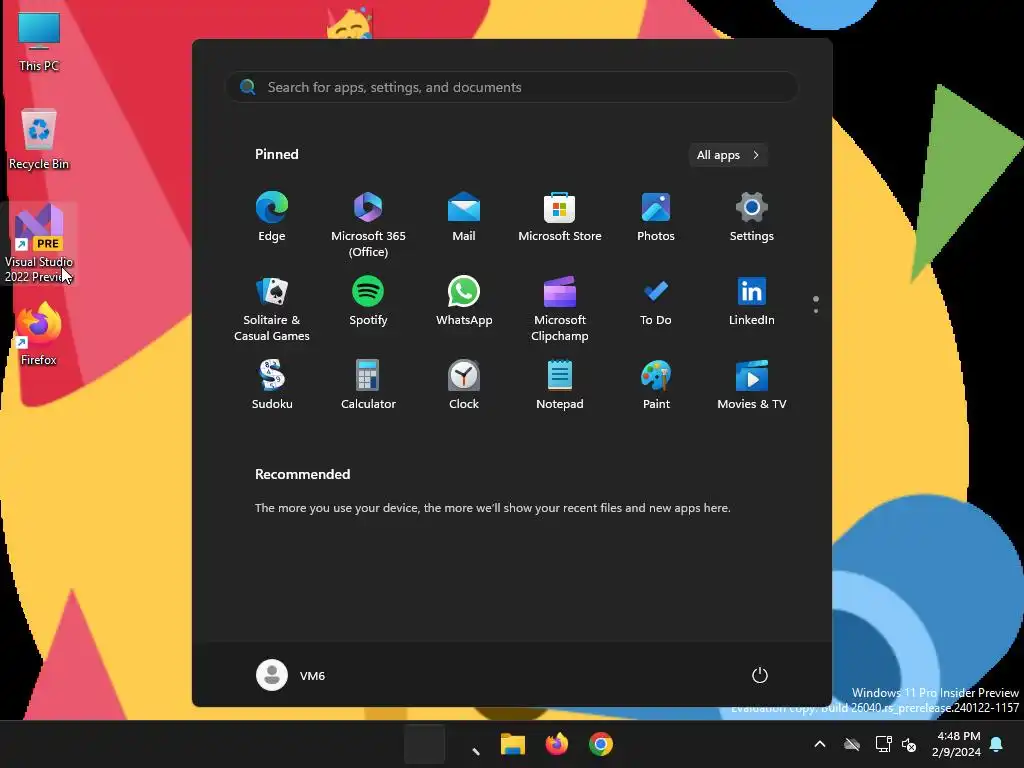The height and width of the screenshot is (768, 1024).
Task: Open Paint
Action: (x=656, y=385)
